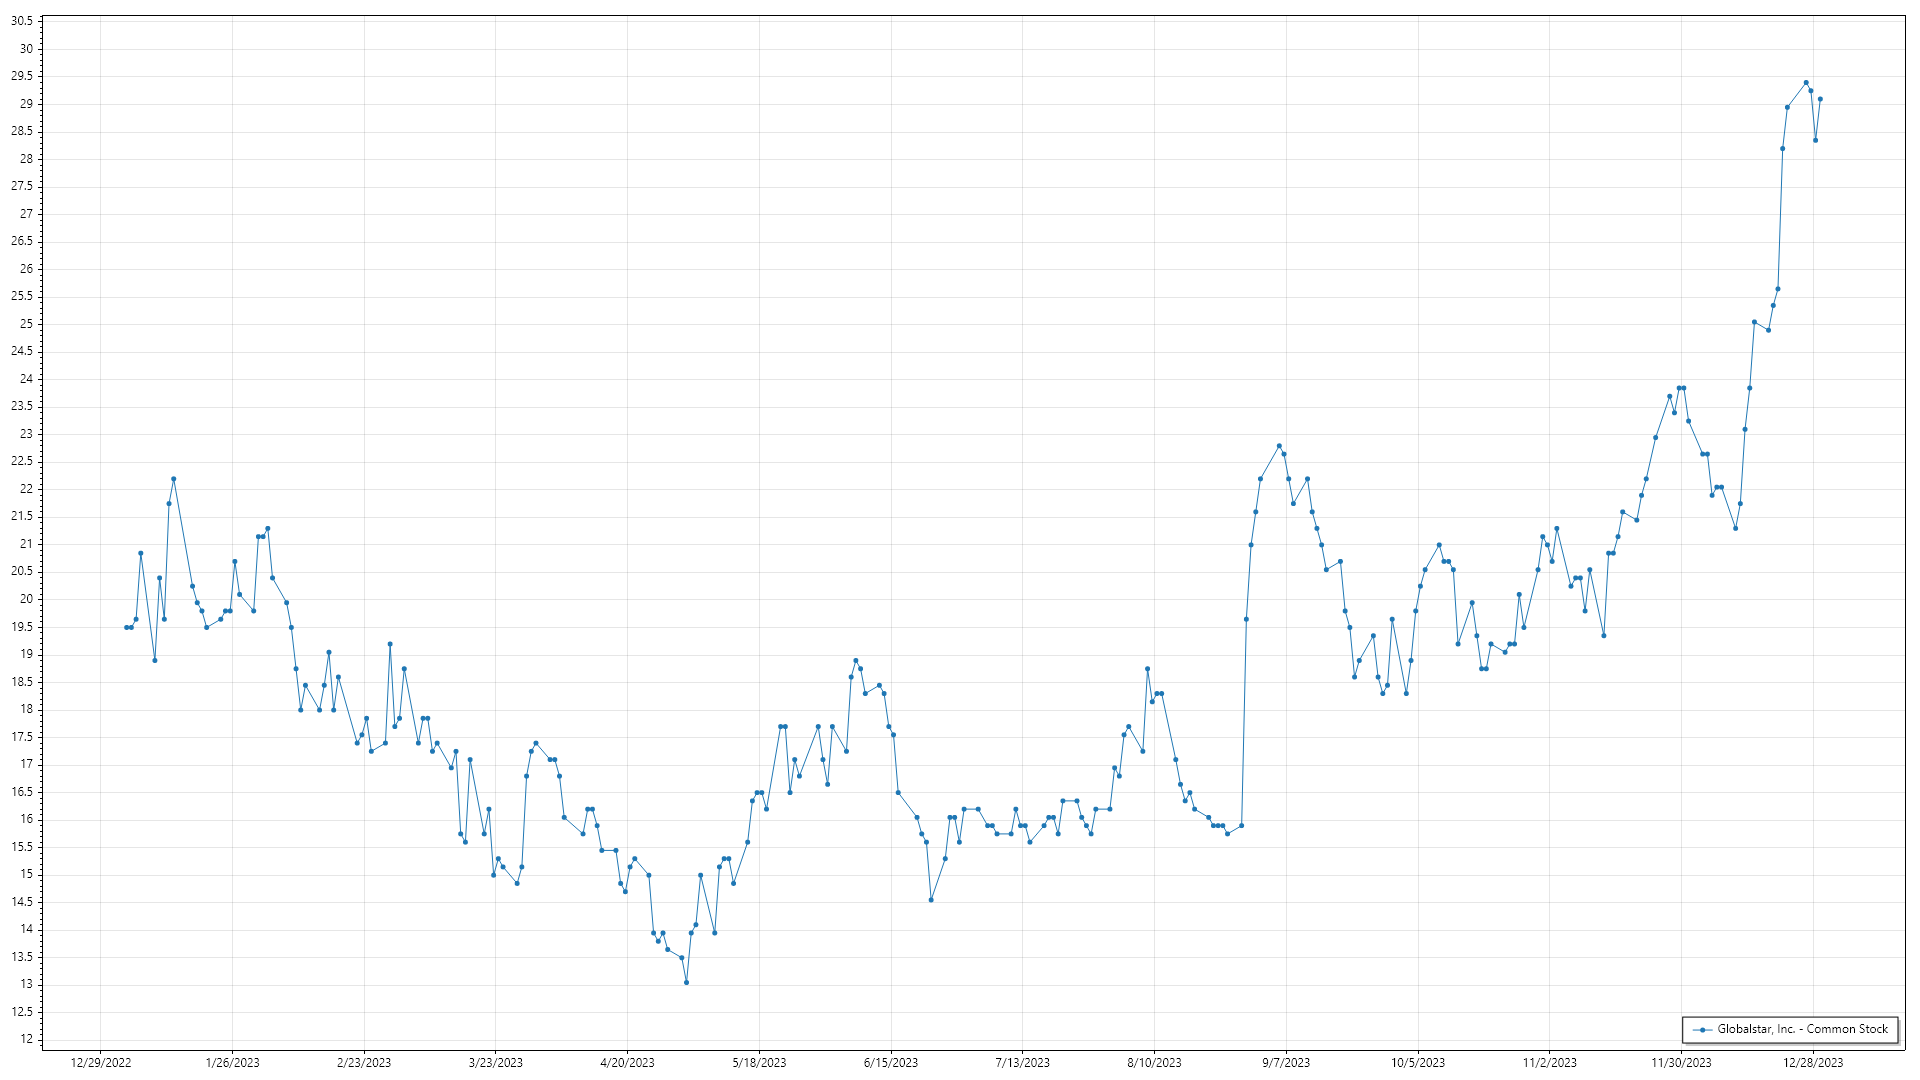Click the 9/7/2023 x-axis date label

(1286, 1063)
